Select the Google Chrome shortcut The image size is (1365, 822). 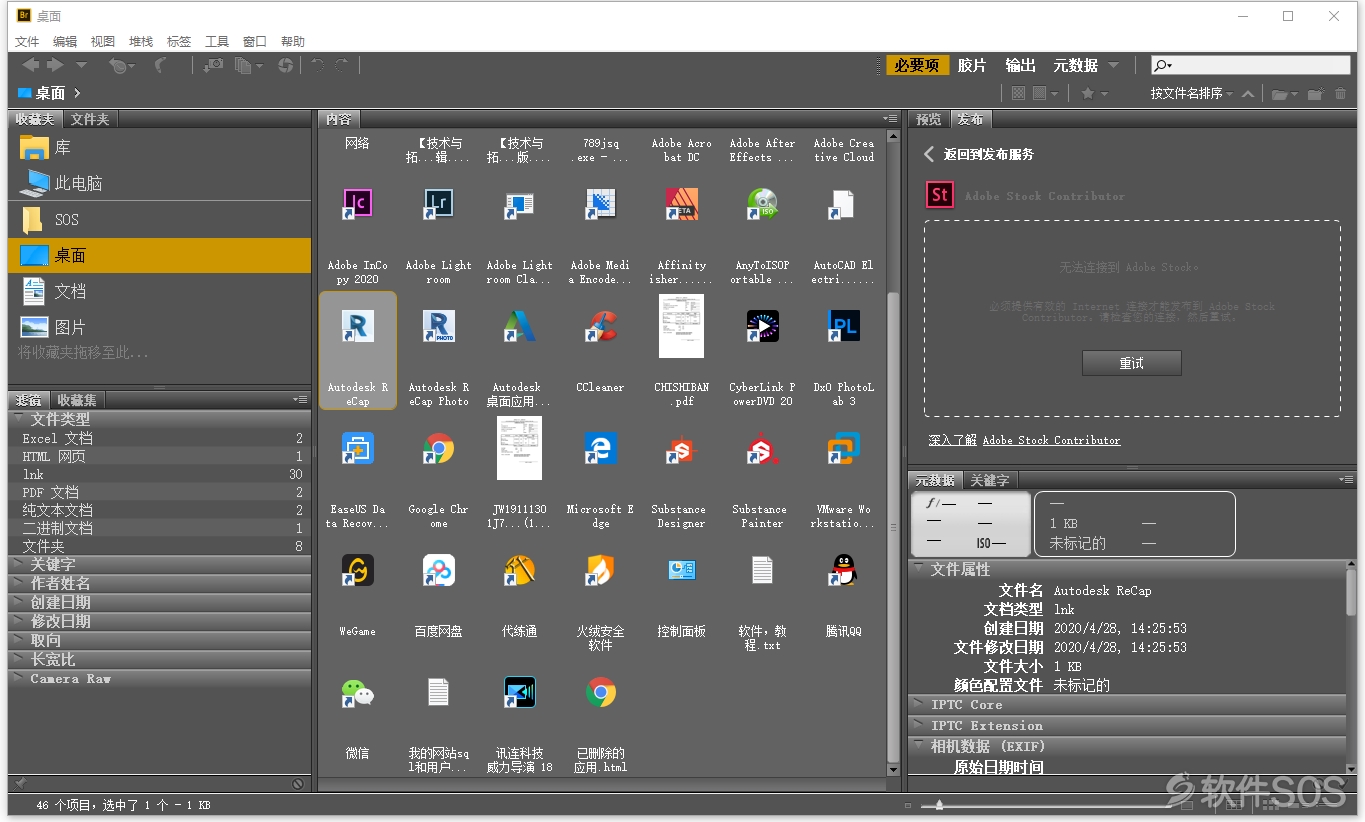coord(438,447)
